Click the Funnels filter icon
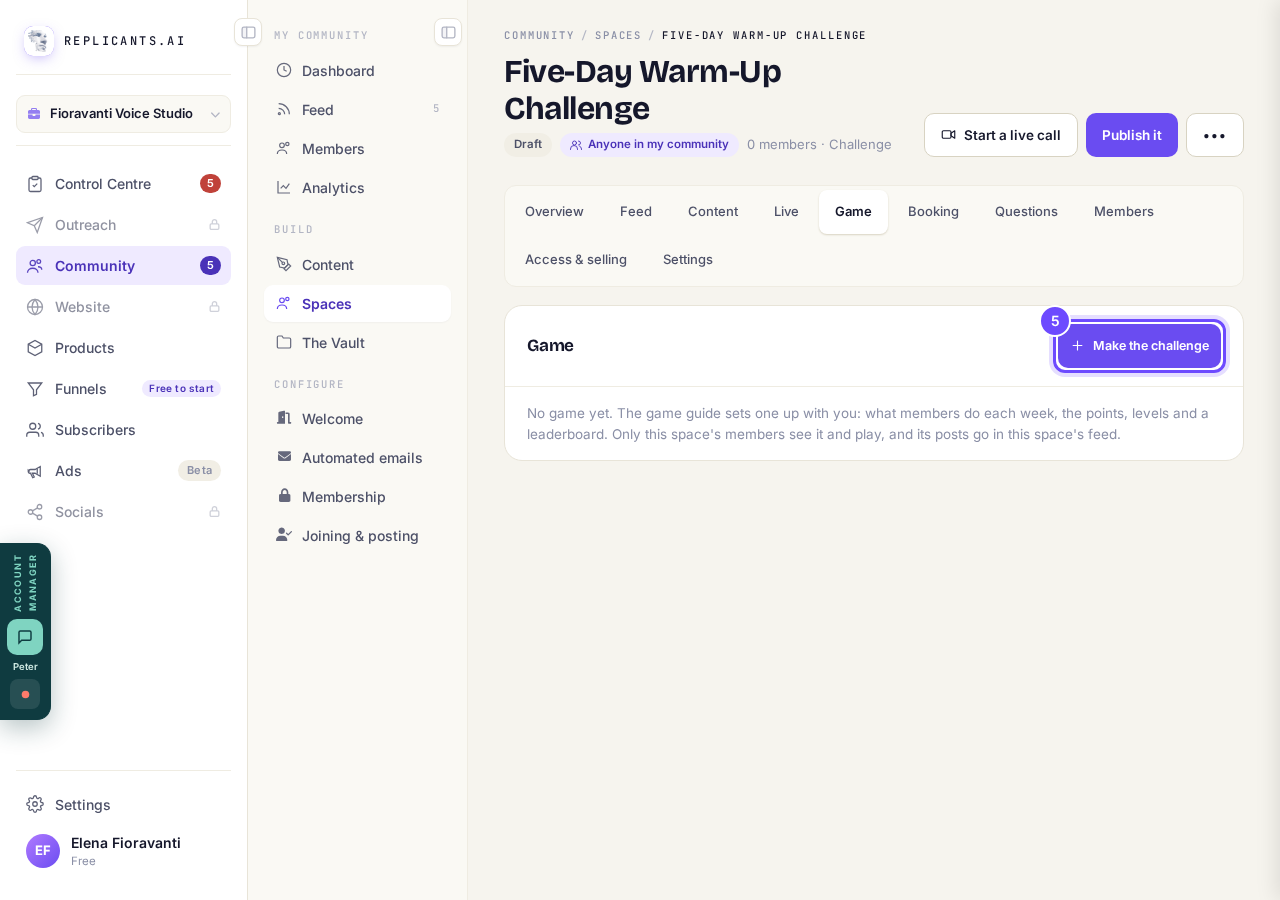Image resolution: width=1280 pixels, height=900 pixels. pos(35,389)
